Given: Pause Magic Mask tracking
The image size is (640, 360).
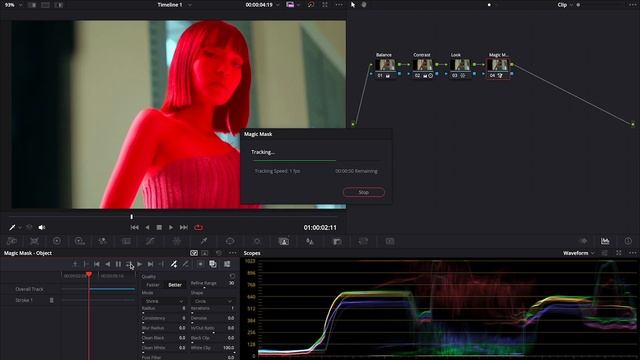Looking at the screenshot, I should (x=118, y=264).
